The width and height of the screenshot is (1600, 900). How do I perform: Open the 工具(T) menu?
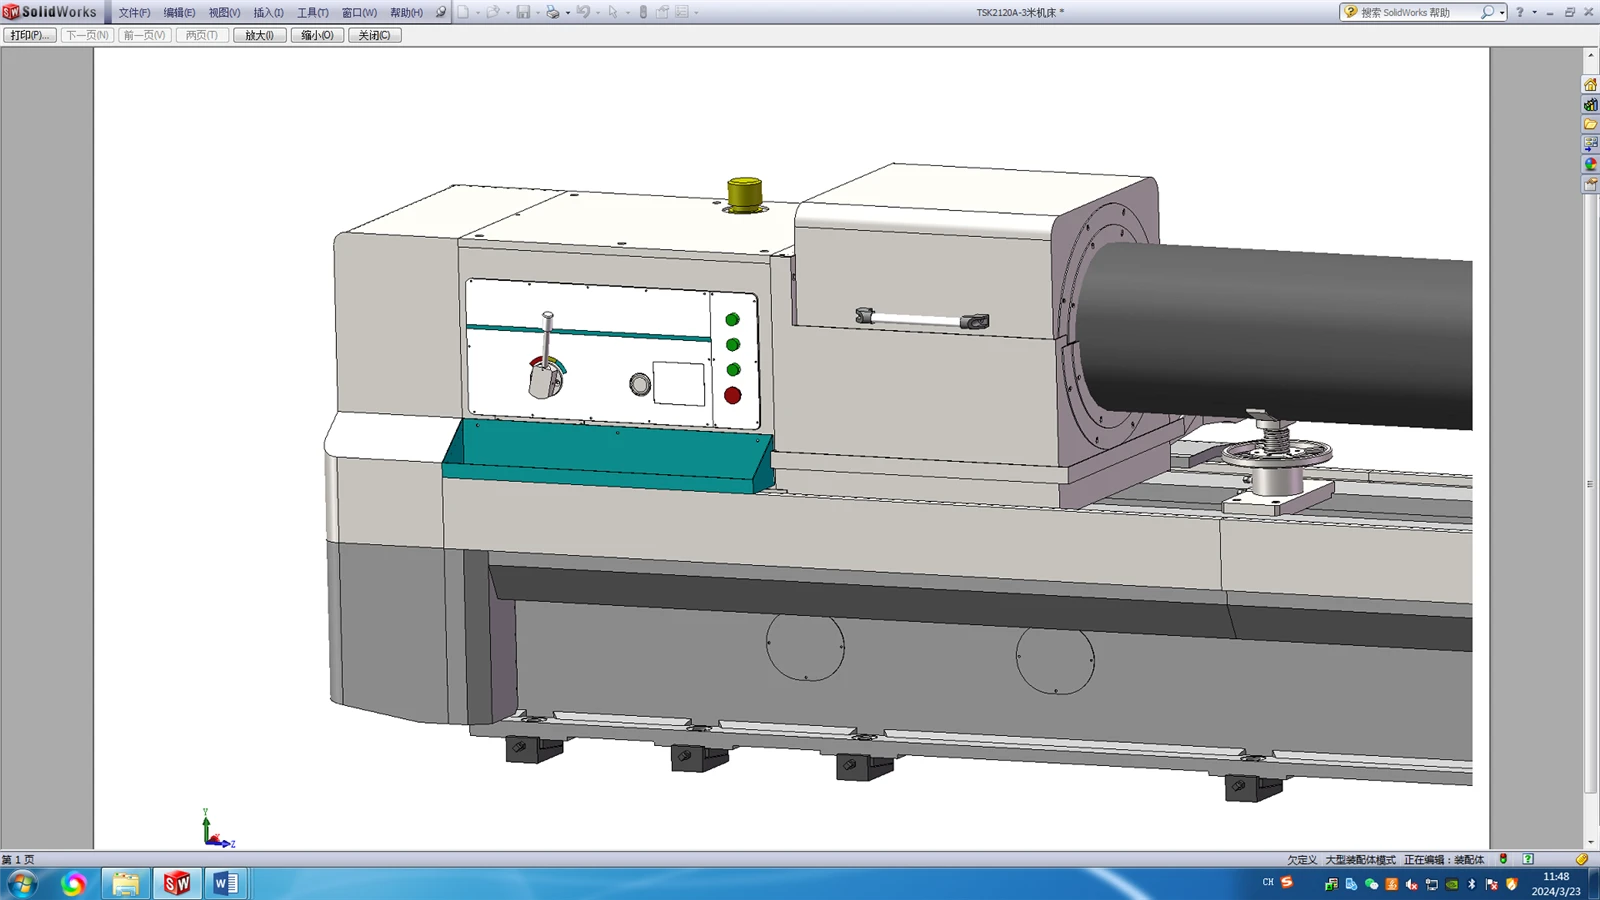tap(313, 12)
